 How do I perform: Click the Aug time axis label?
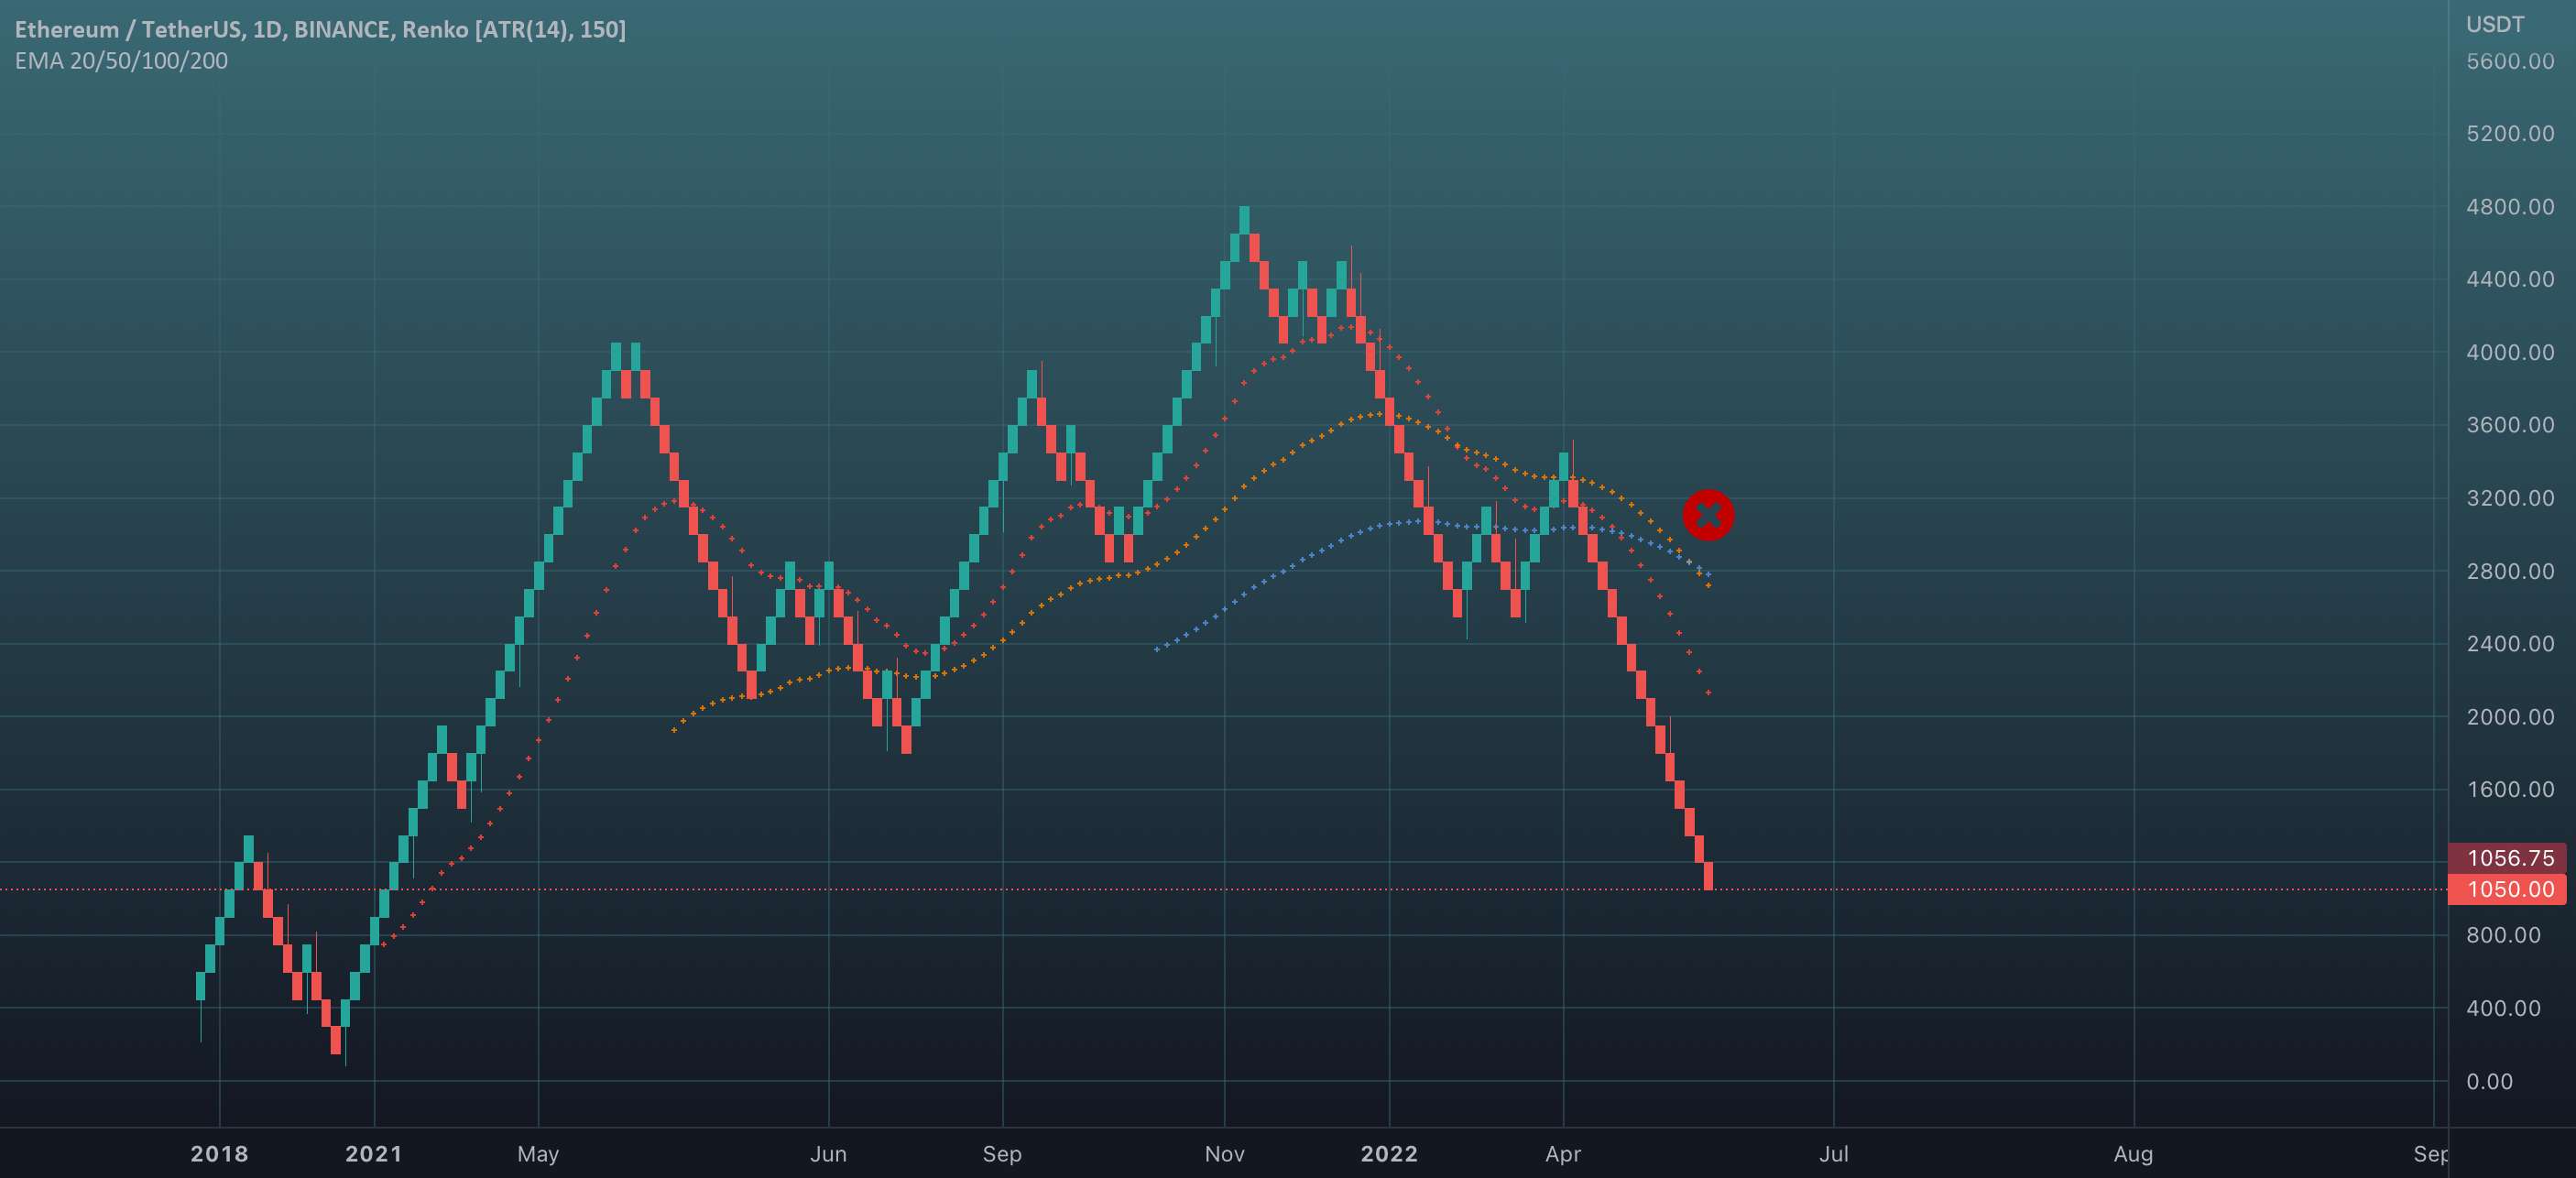pyautogui.click(x=2133, y=1154)
